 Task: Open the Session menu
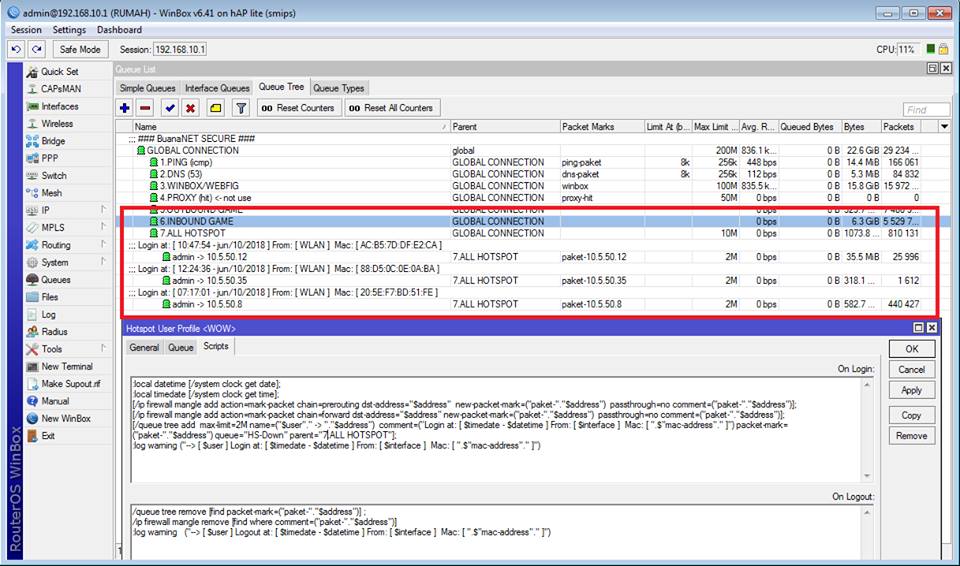pyautogui.click(x=26, y=29)
